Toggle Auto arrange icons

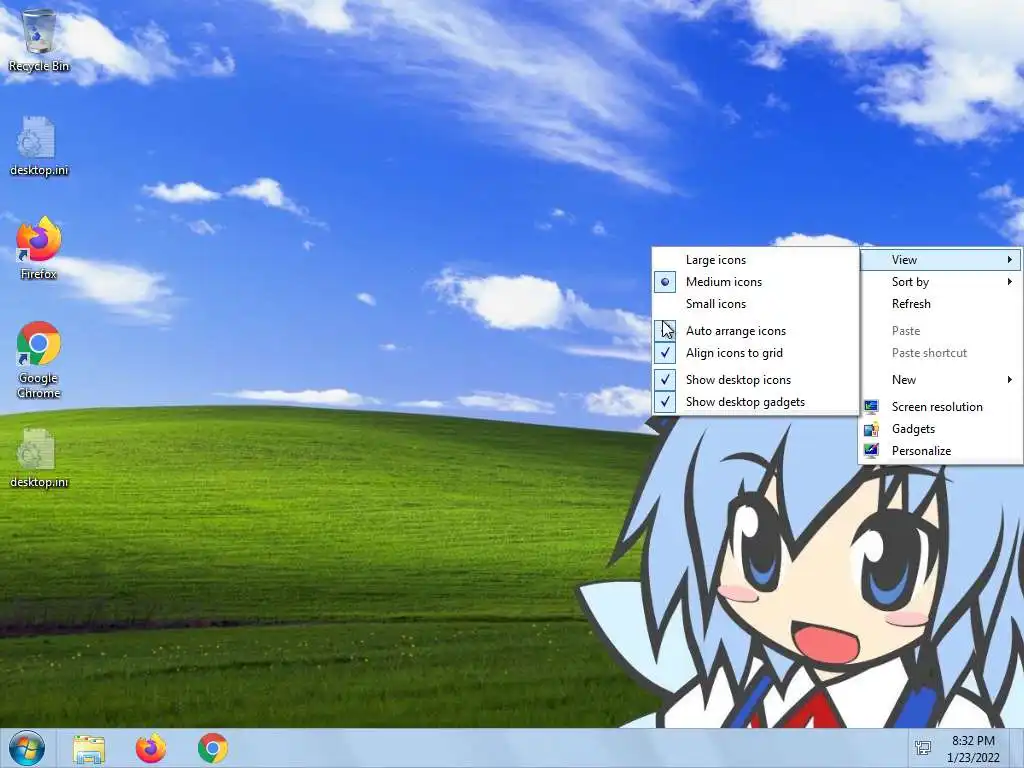[x=756, y=331]
